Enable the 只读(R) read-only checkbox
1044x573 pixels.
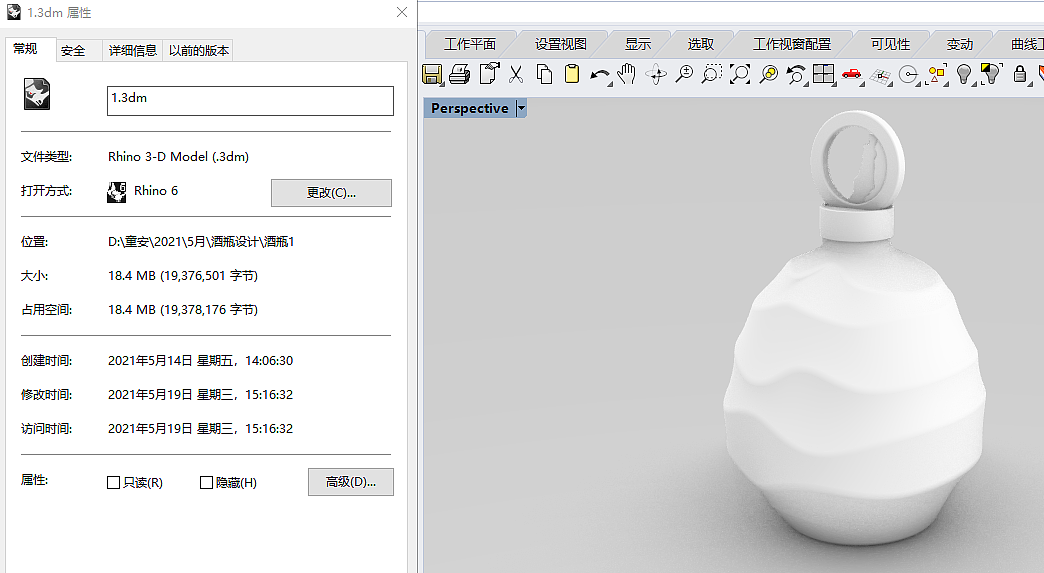coord(113,482)
